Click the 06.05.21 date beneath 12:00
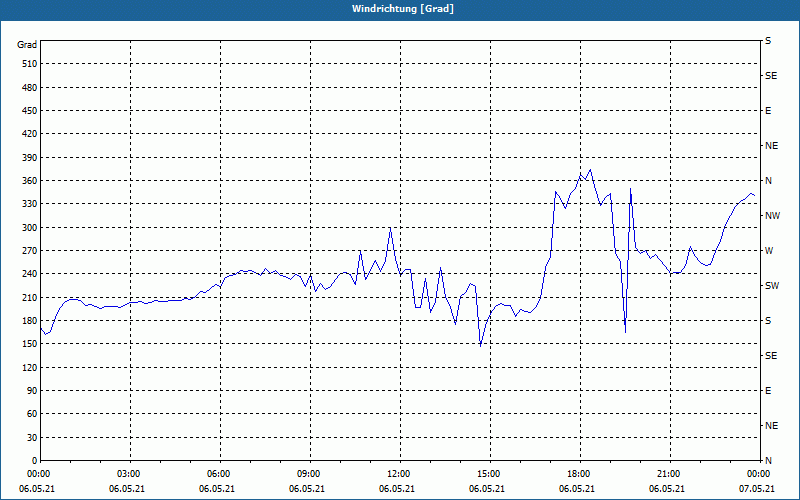 tap(397, 489)
